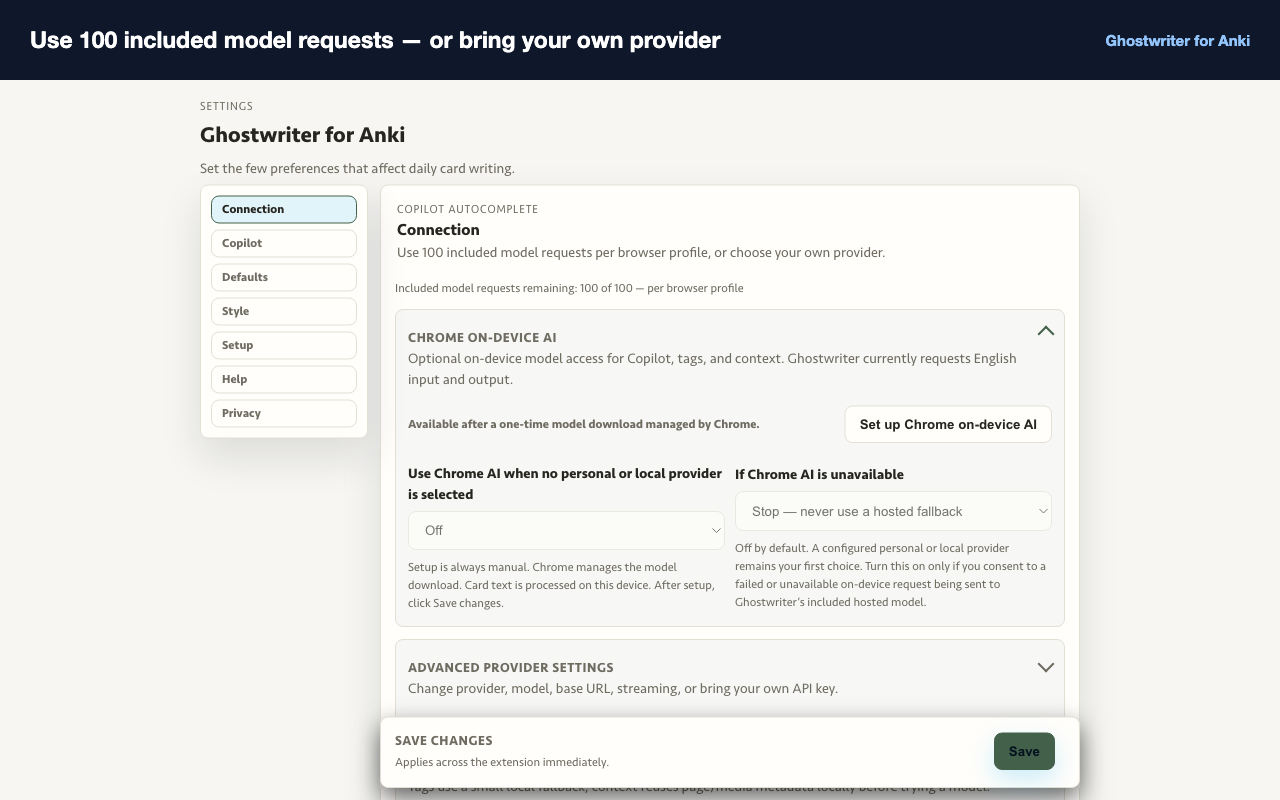Viewport: 1280px width, 800px height.
Task: Click the Ghostwriter for Anki header link
Action: click(1177, 41)
